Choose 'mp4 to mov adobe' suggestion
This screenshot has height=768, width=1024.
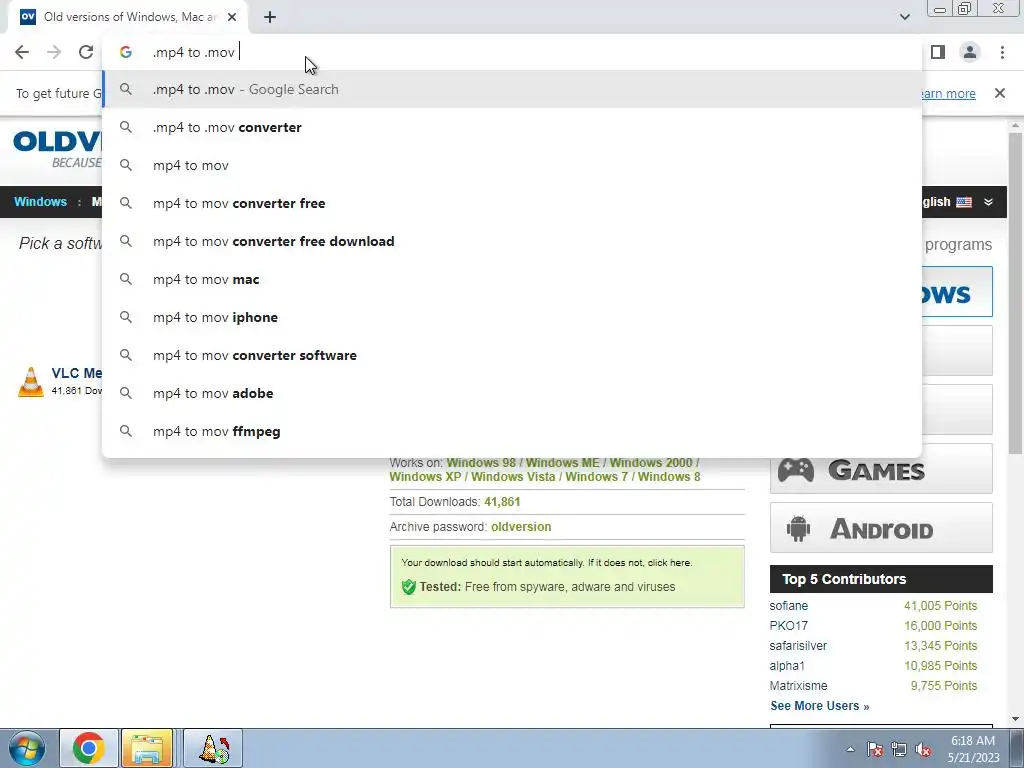(x=513, y=393)
